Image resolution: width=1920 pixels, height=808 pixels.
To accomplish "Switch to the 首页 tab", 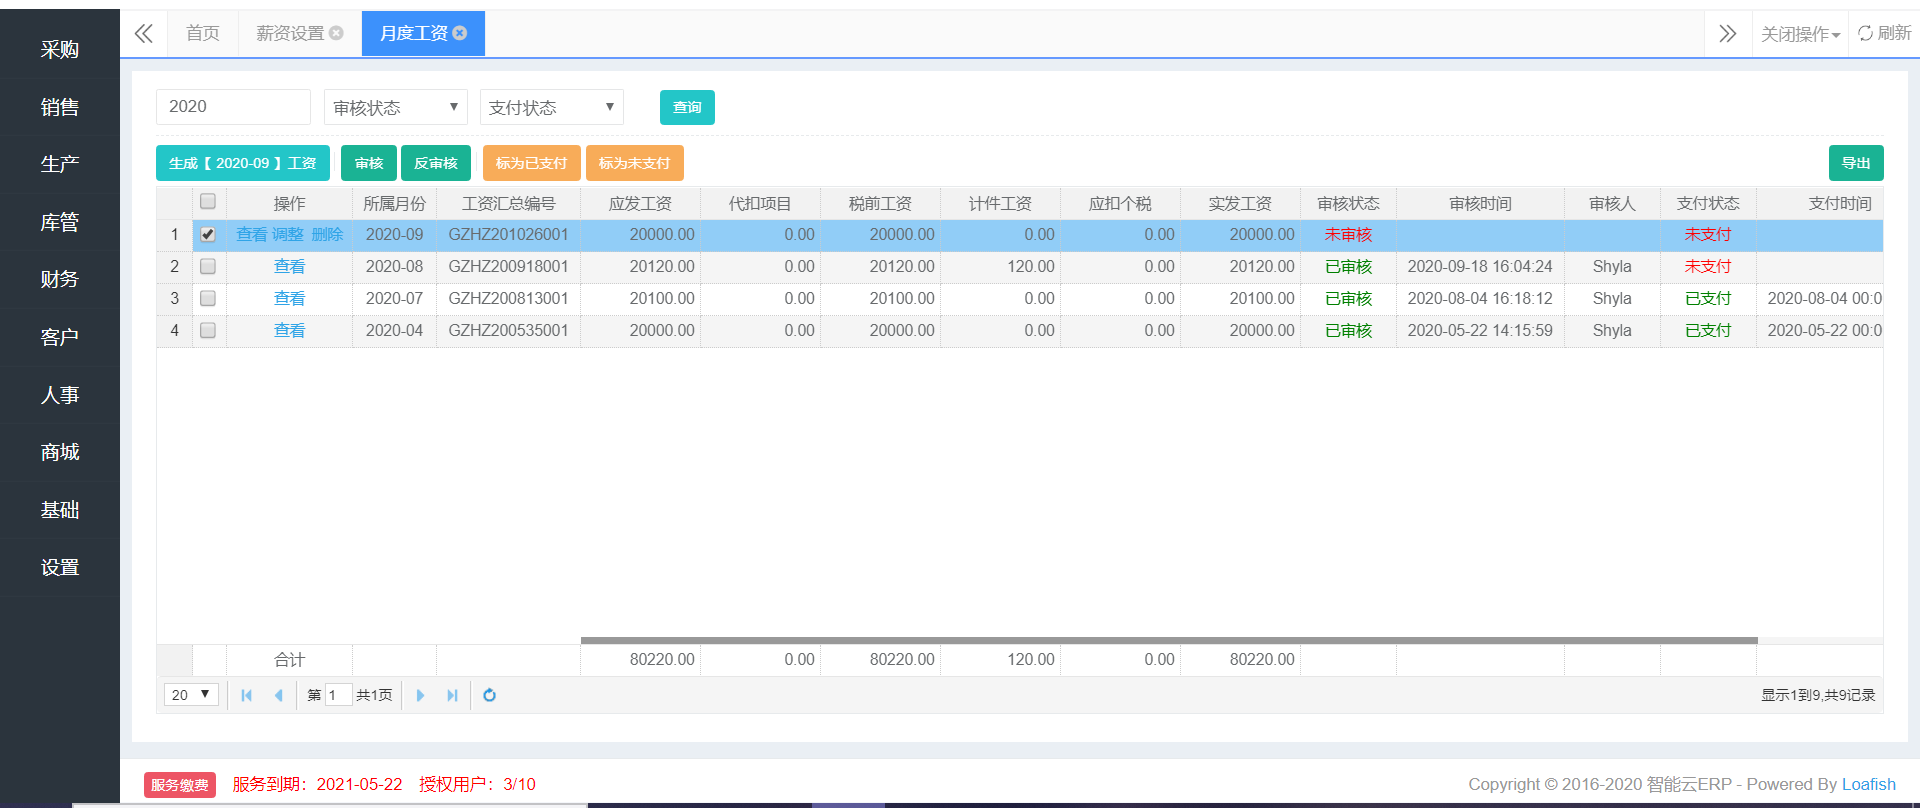I will click(x=203, y=33).
